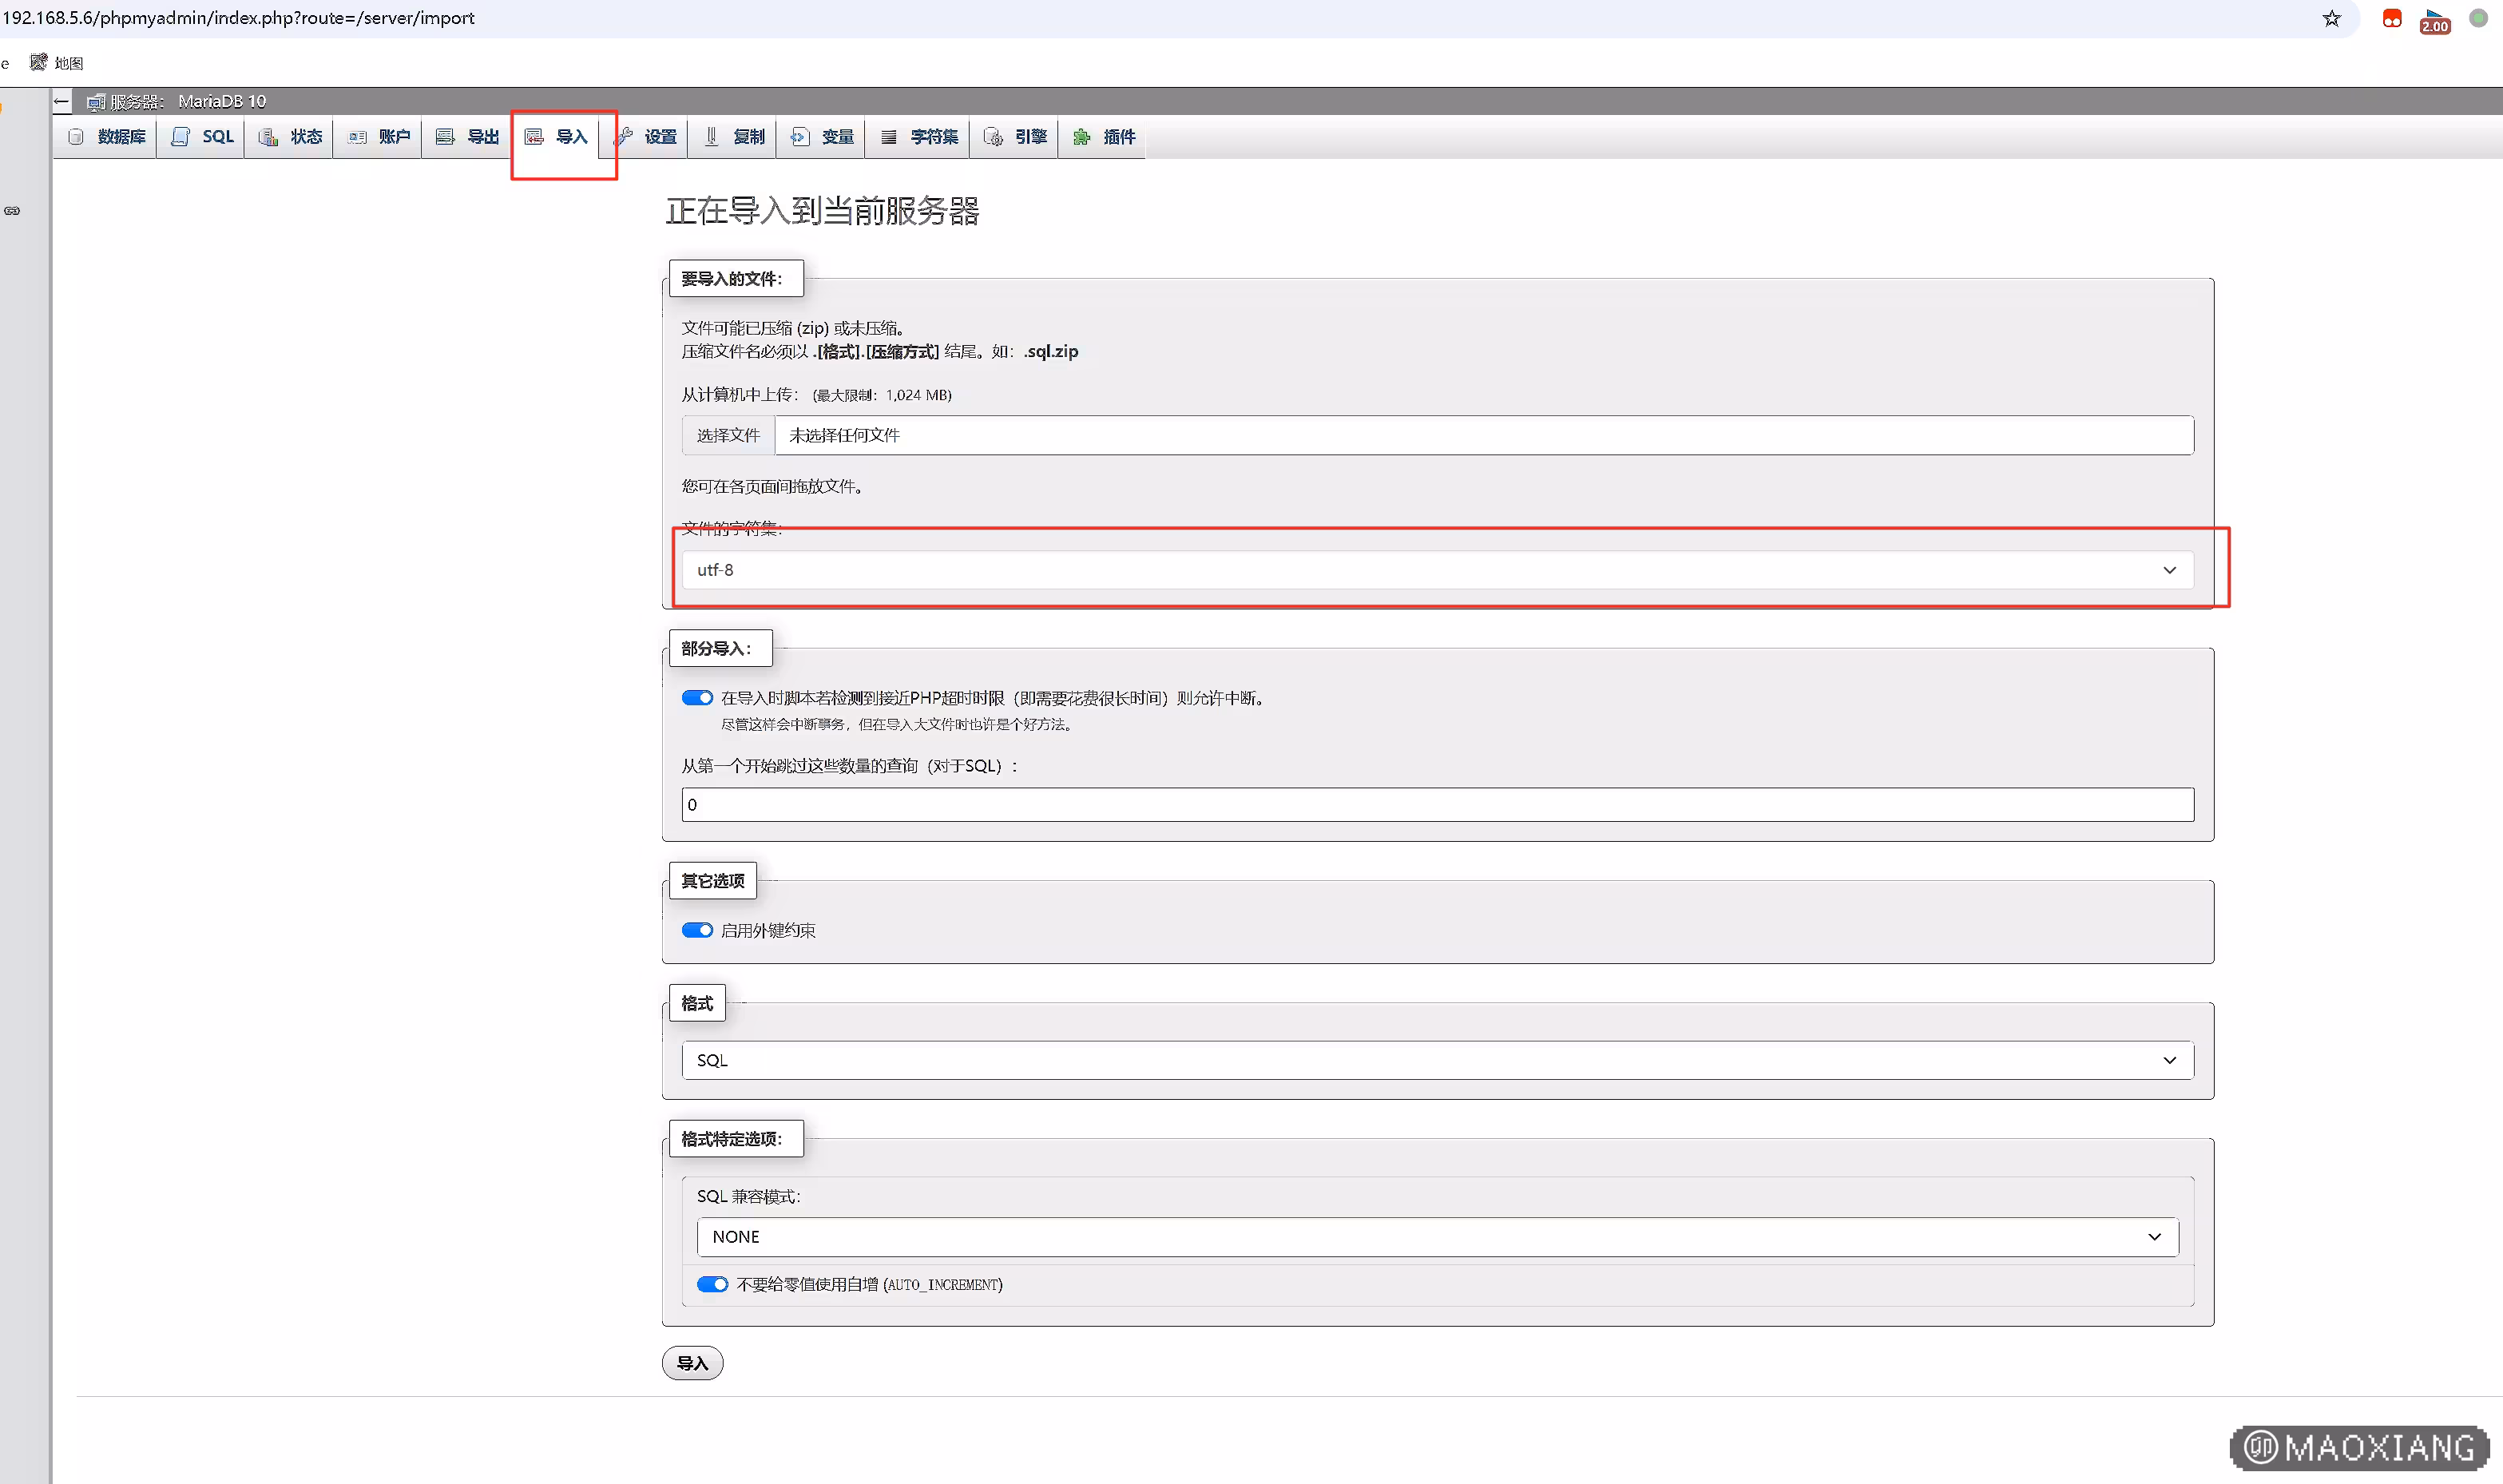The width and height of the screenshot is (2503, 1484).
Task: Toggle allow interrupt near PHP timeout switch
Action: pos(697,698)
